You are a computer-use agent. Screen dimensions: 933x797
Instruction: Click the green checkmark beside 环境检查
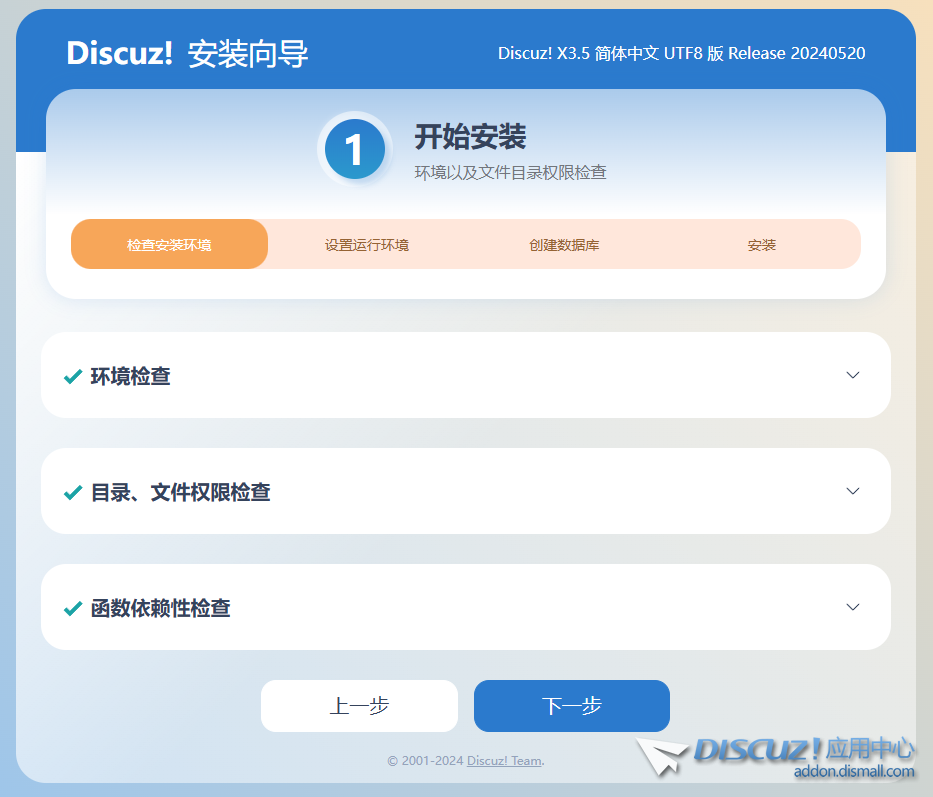click(x=72, y=377)
